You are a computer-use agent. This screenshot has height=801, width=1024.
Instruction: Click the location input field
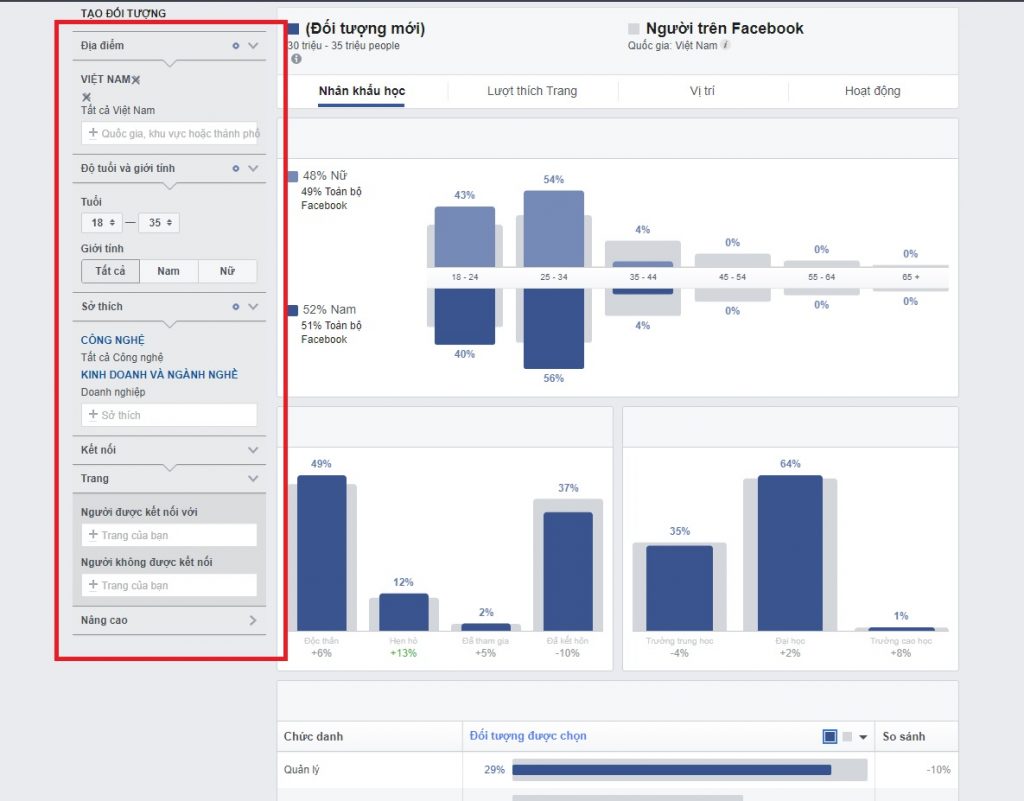[x=169, y=133]
